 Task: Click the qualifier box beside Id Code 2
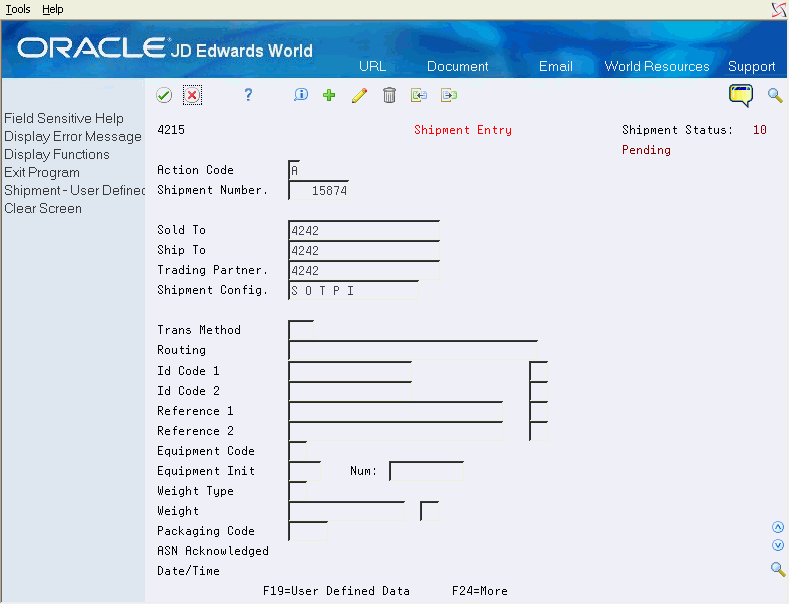click(538, 391)
